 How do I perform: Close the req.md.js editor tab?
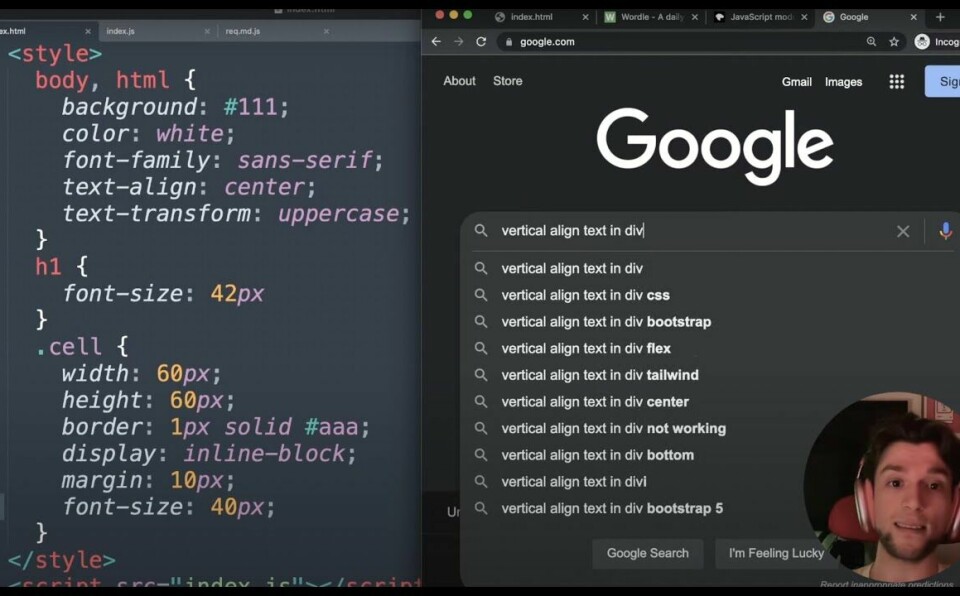coord(326,31)
